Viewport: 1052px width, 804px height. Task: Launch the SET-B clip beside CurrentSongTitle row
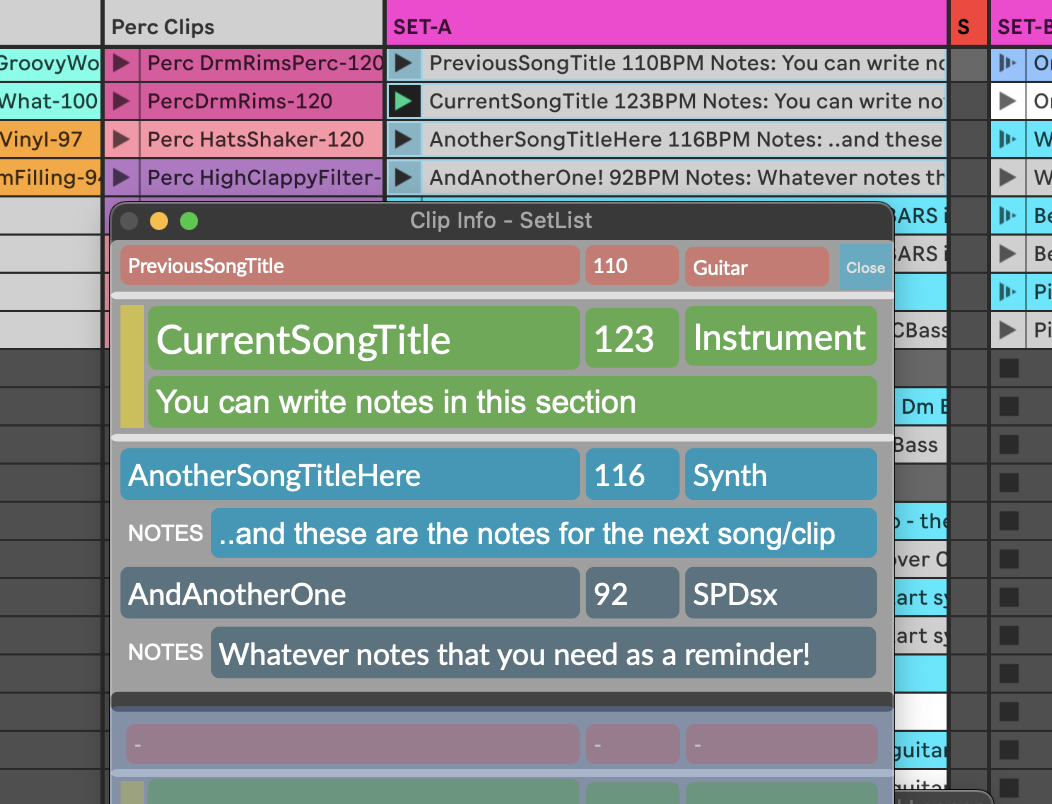1008,101
